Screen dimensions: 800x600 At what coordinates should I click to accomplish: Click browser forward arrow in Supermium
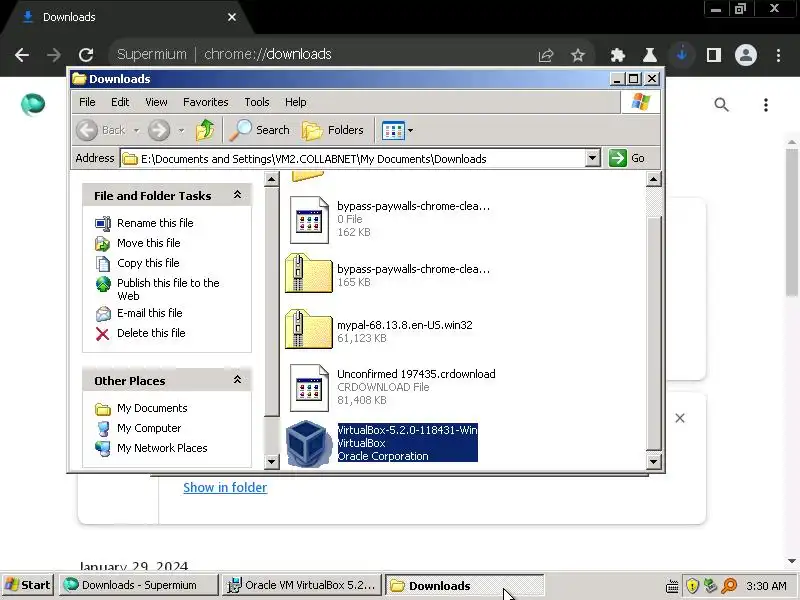[54, 55]
